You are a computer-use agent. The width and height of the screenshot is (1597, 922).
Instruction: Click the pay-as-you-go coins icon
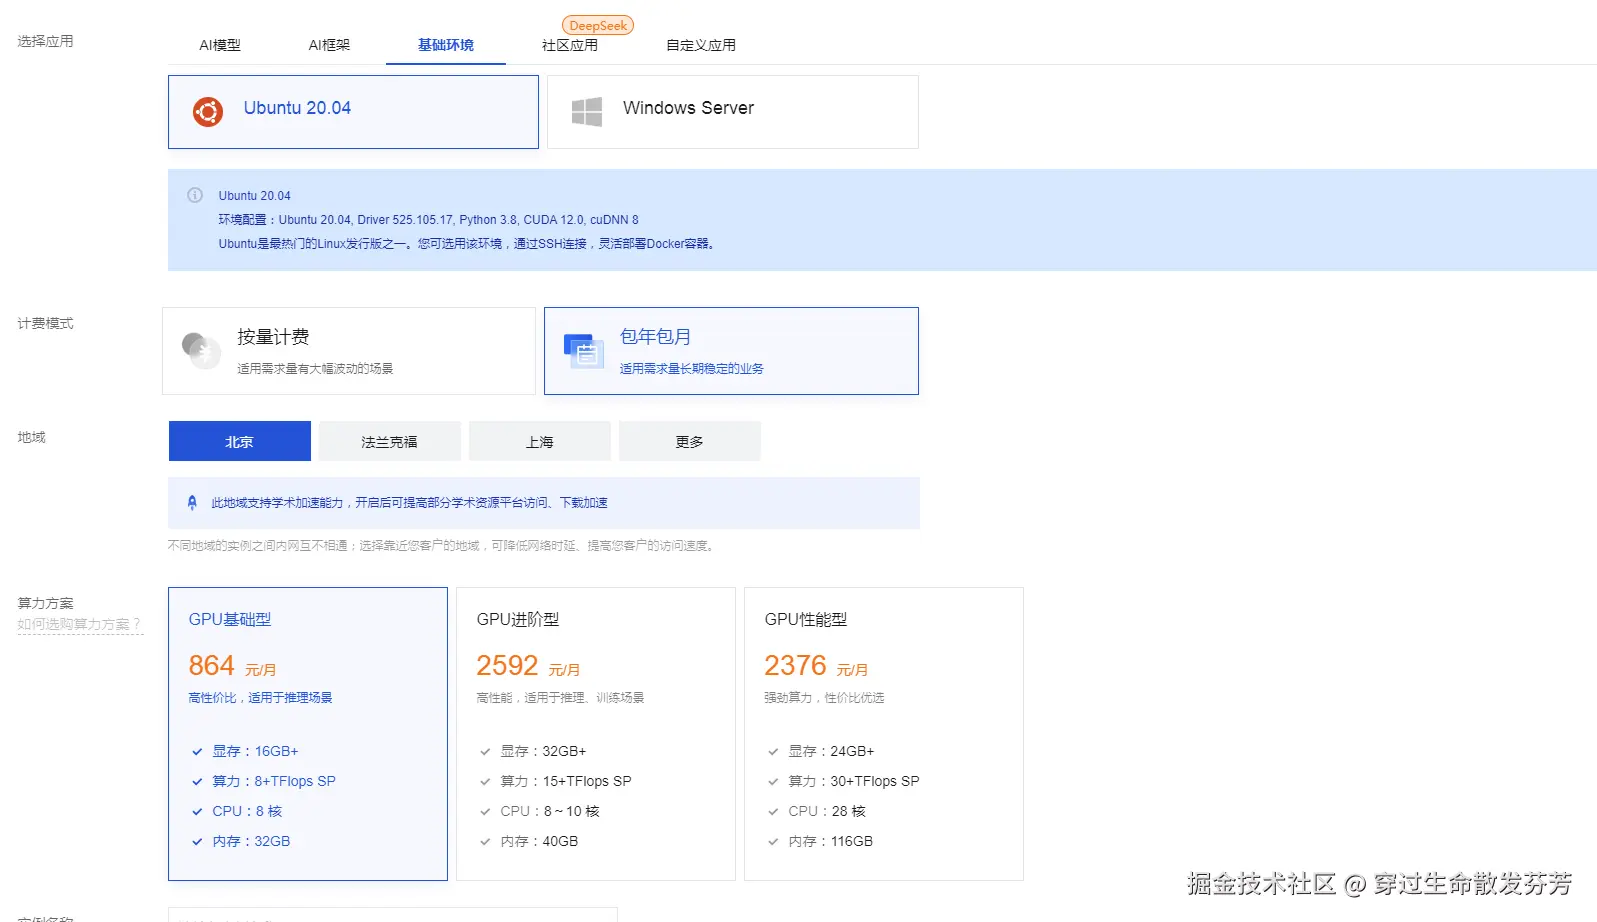pos(201,351)
